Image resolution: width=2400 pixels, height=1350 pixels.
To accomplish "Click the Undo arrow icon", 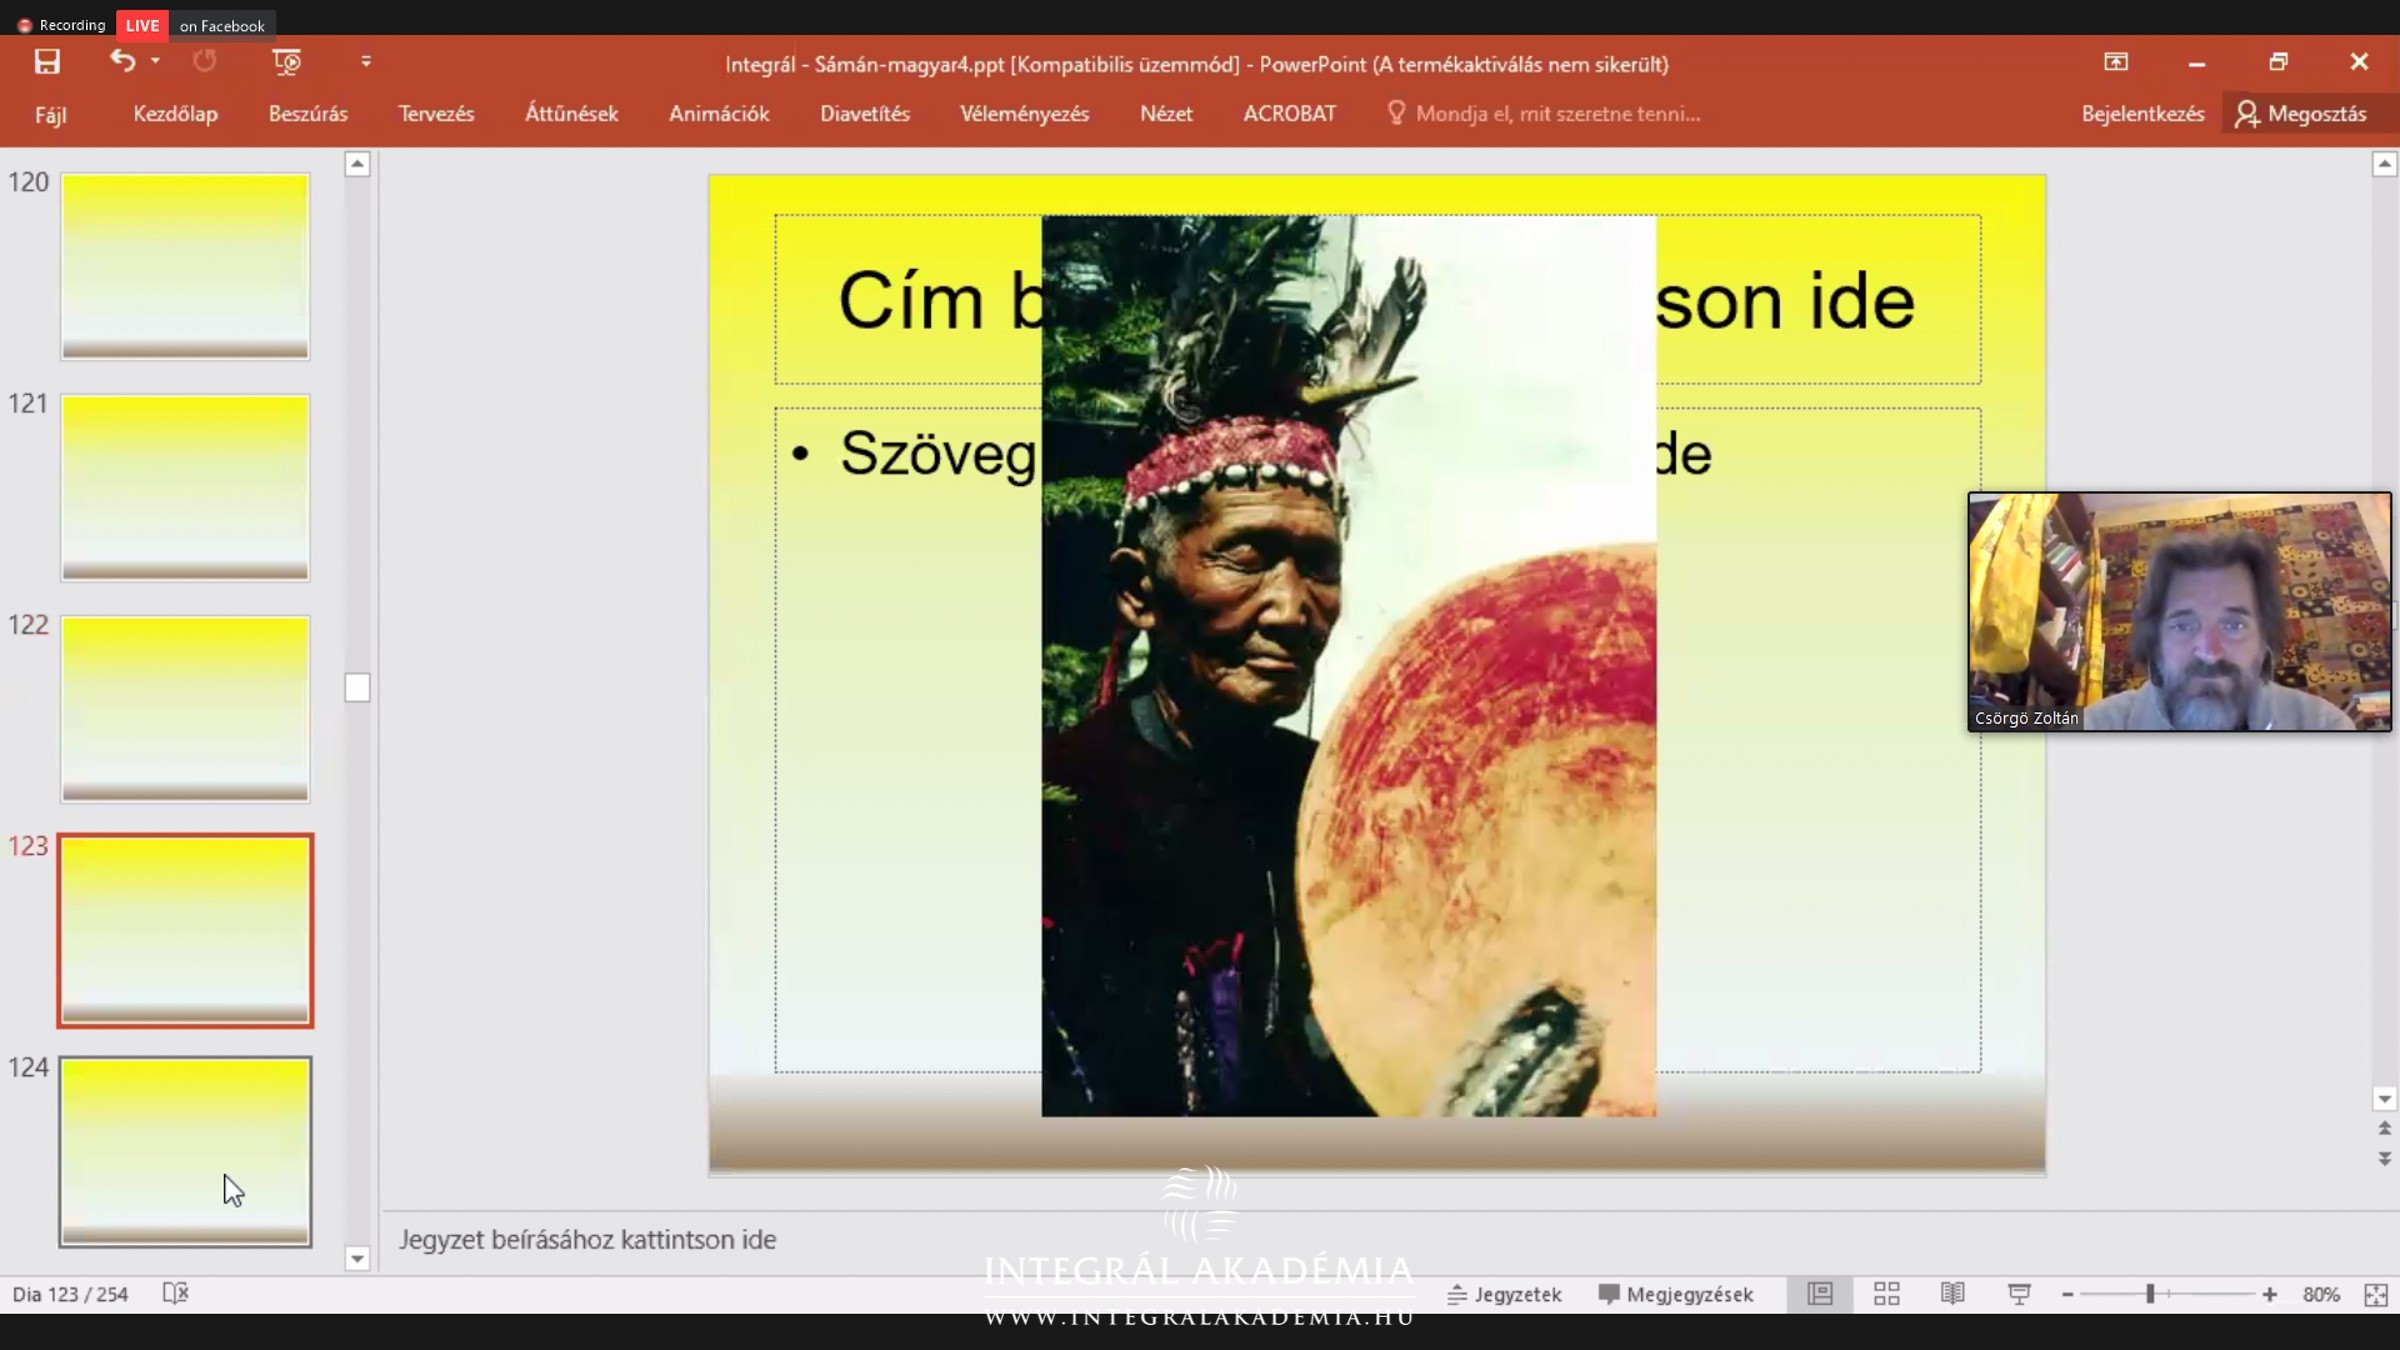I will [122, 62].
